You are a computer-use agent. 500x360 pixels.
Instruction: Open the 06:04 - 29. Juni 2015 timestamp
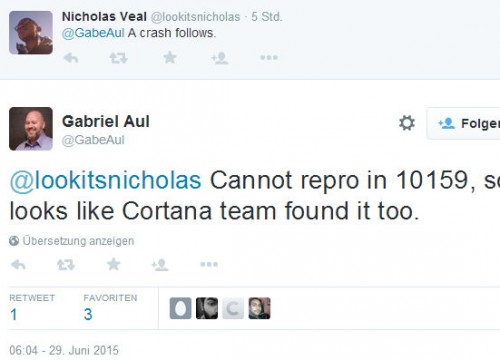[x=64, y=350]
